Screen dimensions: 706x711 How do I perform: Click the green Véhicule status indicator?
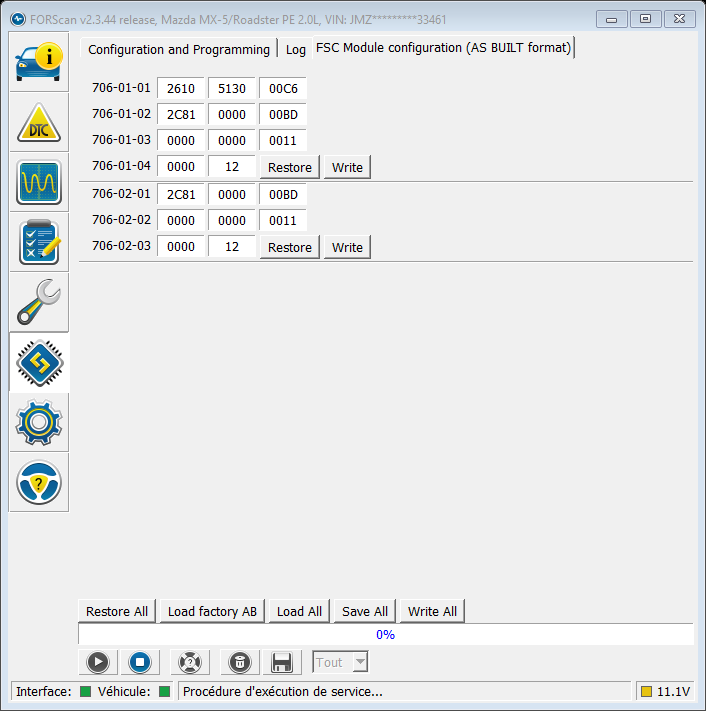click(165, 692)
